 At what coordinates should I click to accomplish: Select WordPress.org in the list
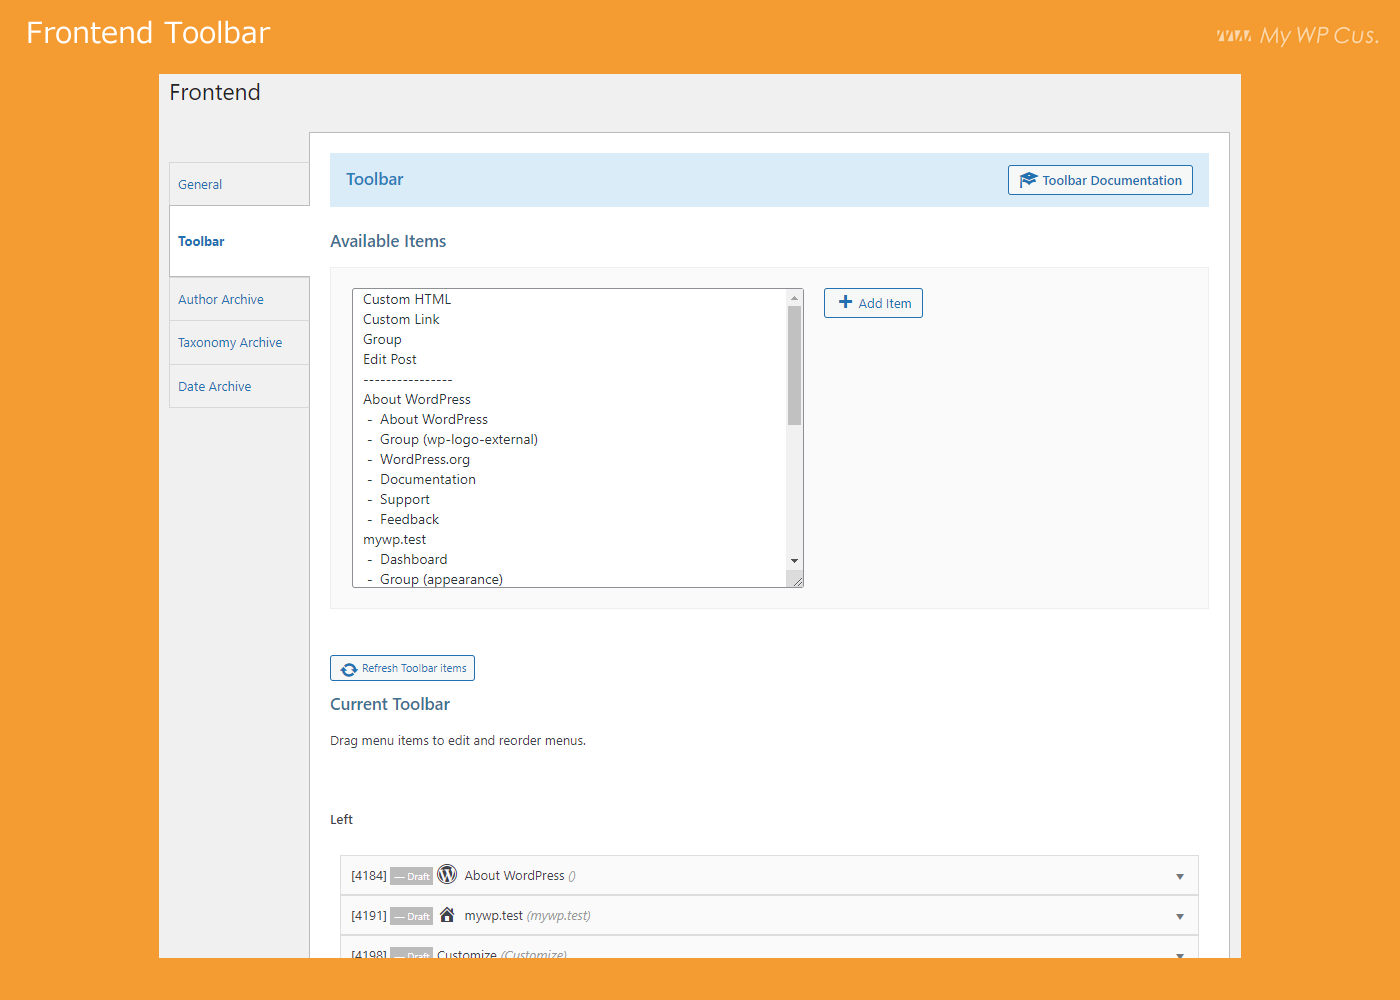pos(570,459)
